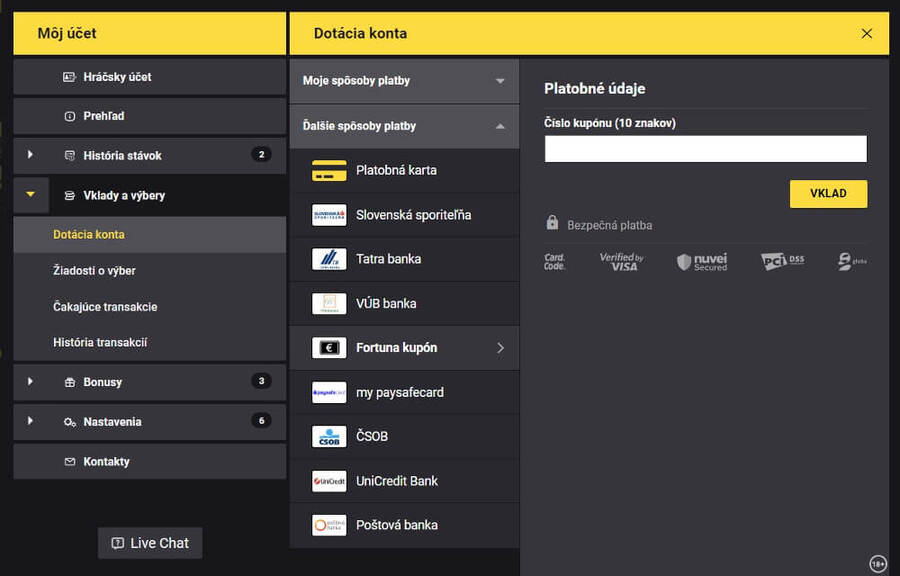Choose my paysafecard payment method
This screenshot has height=576, width=900.
tap(404, 392)
